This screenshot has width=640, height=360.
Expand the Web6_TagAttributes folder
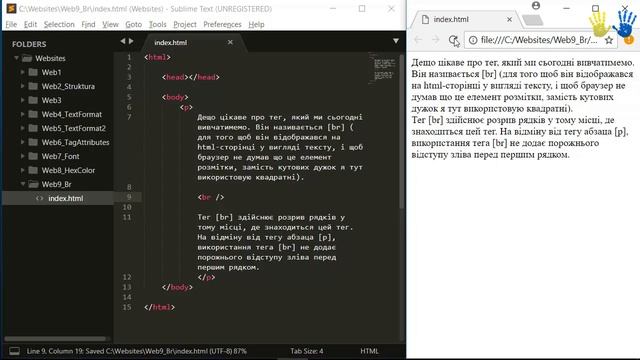(23, 142)
